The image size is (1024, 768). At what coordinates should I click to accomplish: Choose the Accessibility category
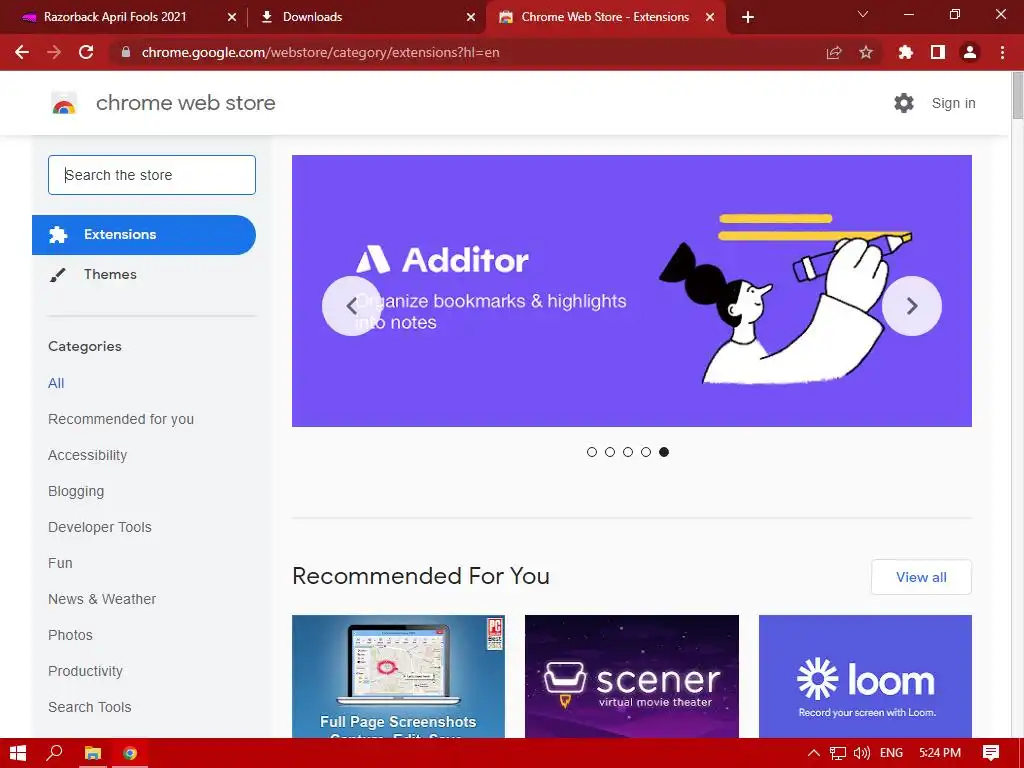tap(88, 455)
